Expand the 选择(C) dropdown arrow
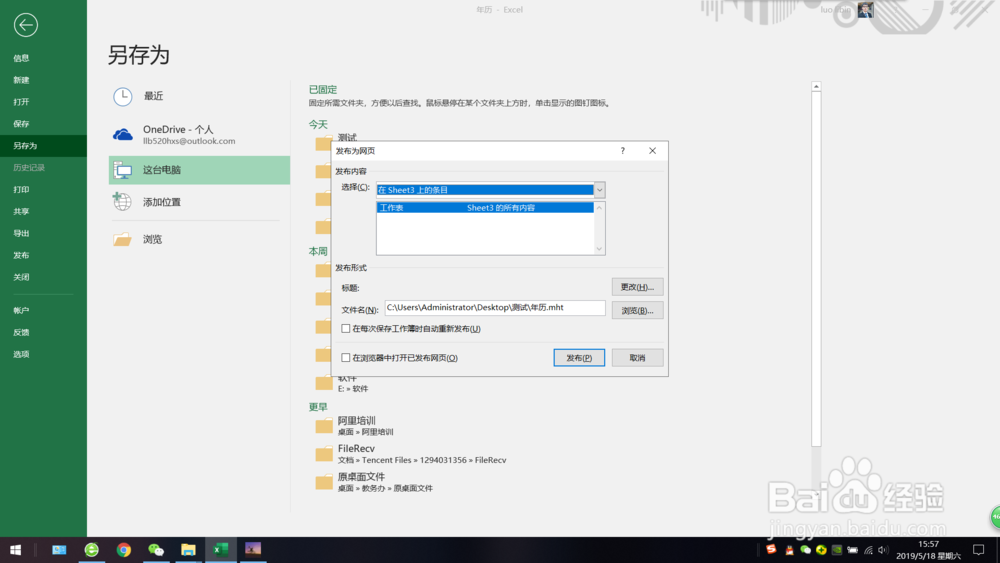1000x563 pixels. point(599,190)
